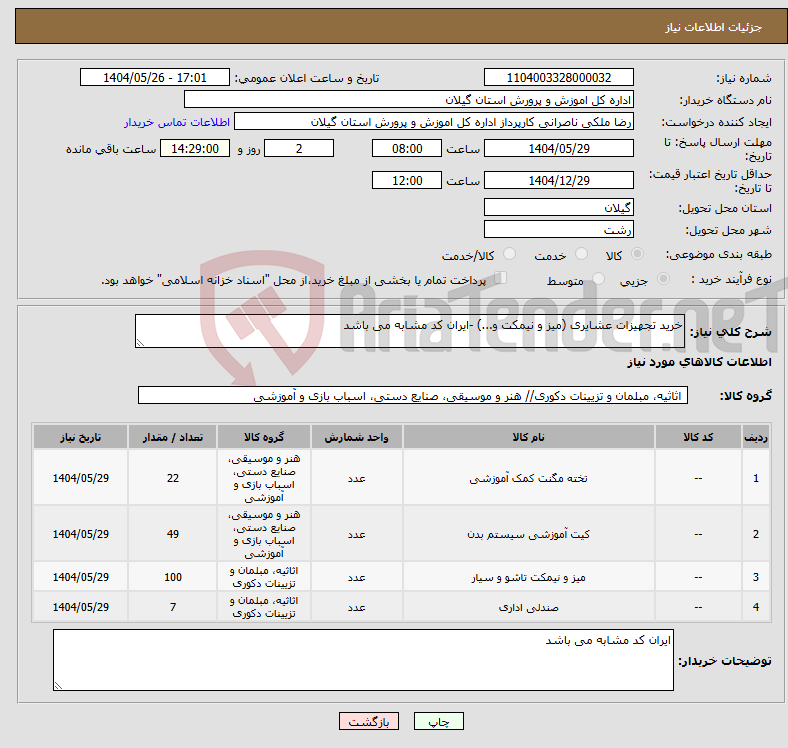This screenshot has width=788, height=748.
Task: Click the تاریخ نیاز column header
Action: (80, 437)
